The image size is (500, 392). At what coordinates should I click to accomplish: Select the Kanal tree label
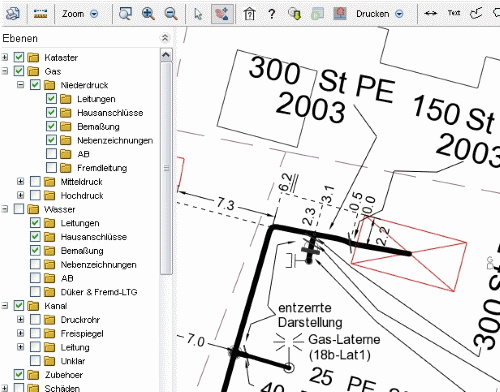point(56,306)
